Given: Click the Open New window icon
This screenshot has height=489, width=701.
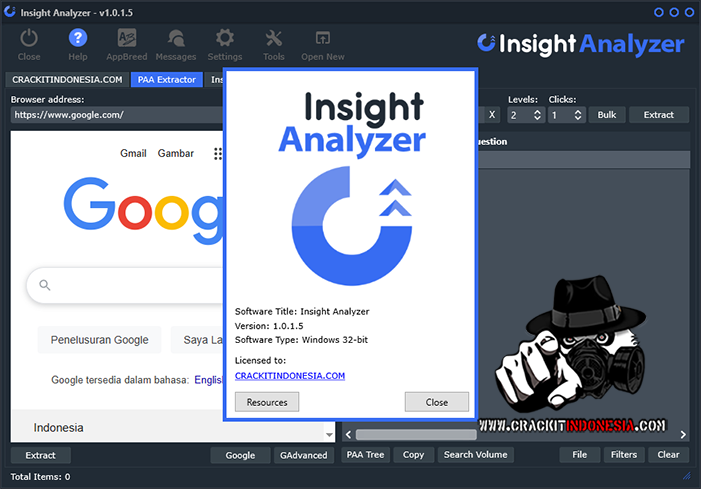Looking at the screenshot, I should point(322,39).
